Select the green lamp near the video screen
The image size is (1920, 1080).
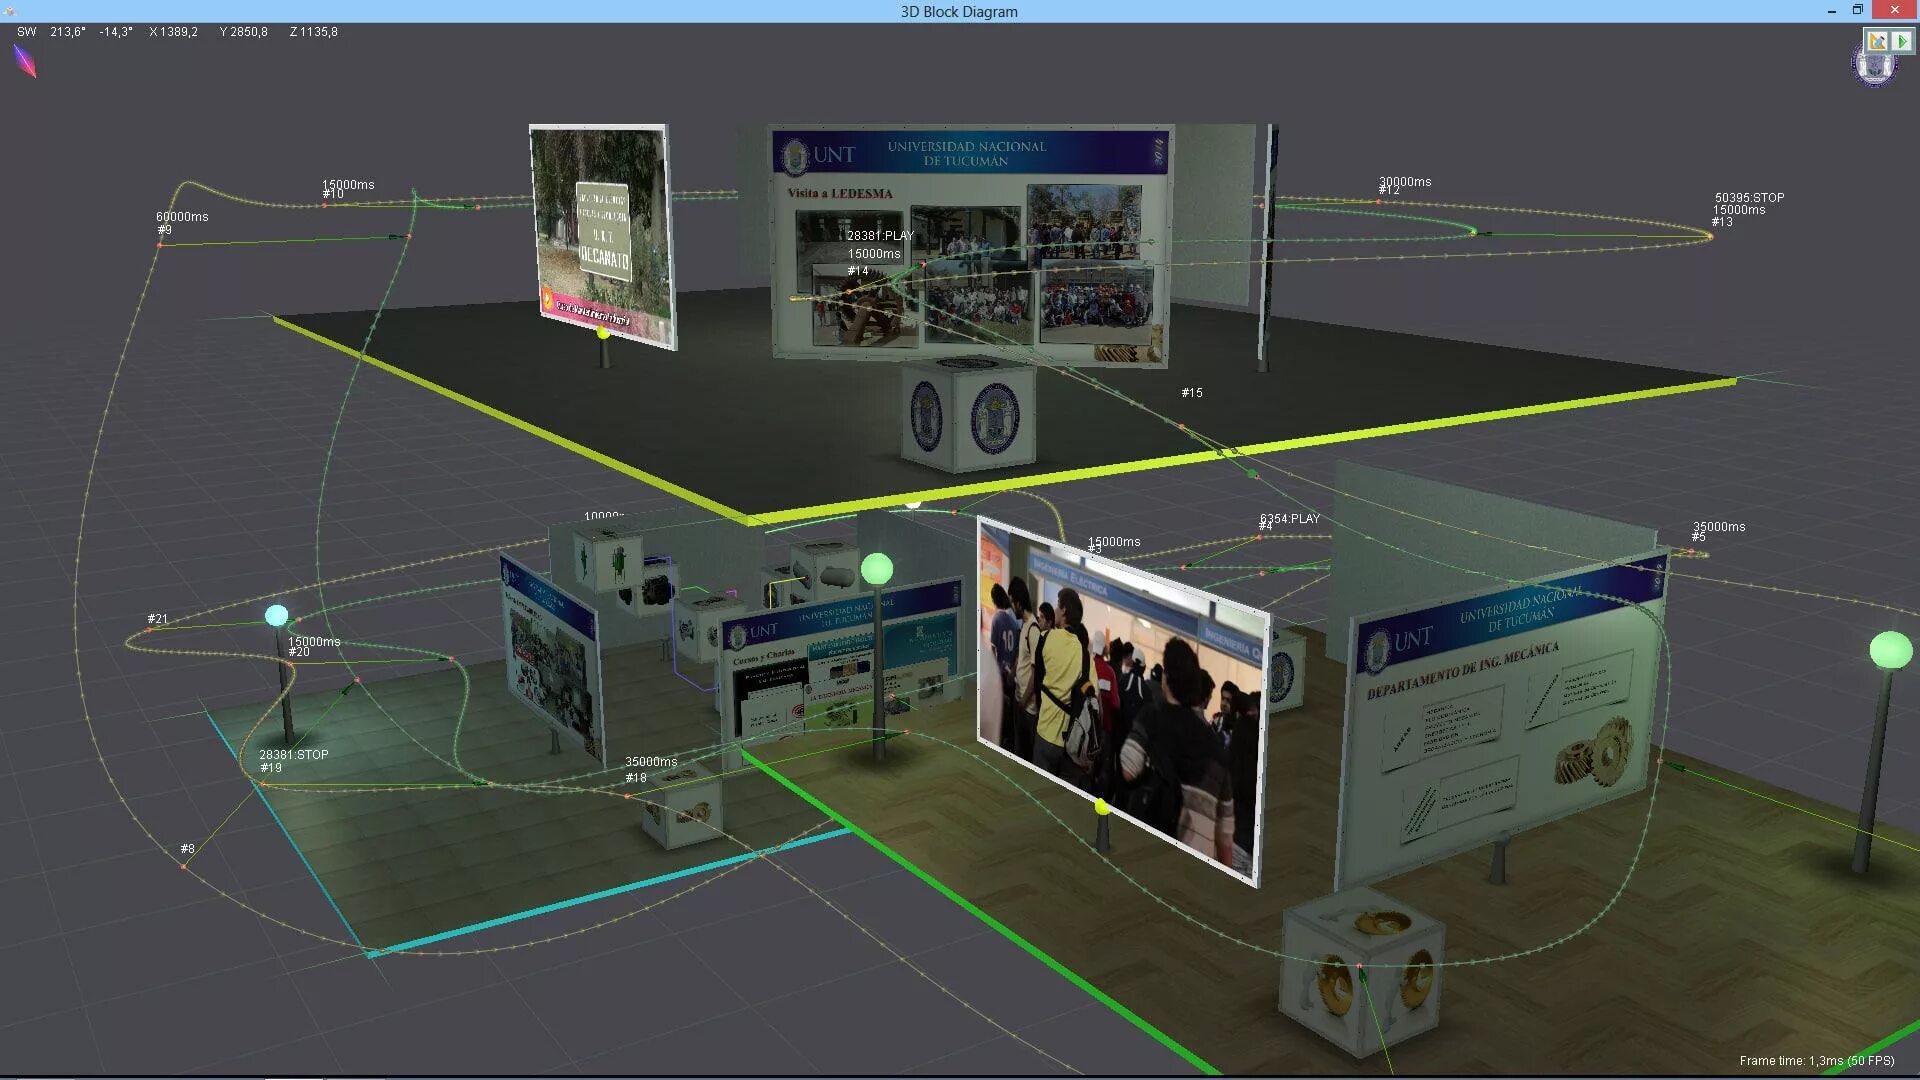click(x=877, y=569)
